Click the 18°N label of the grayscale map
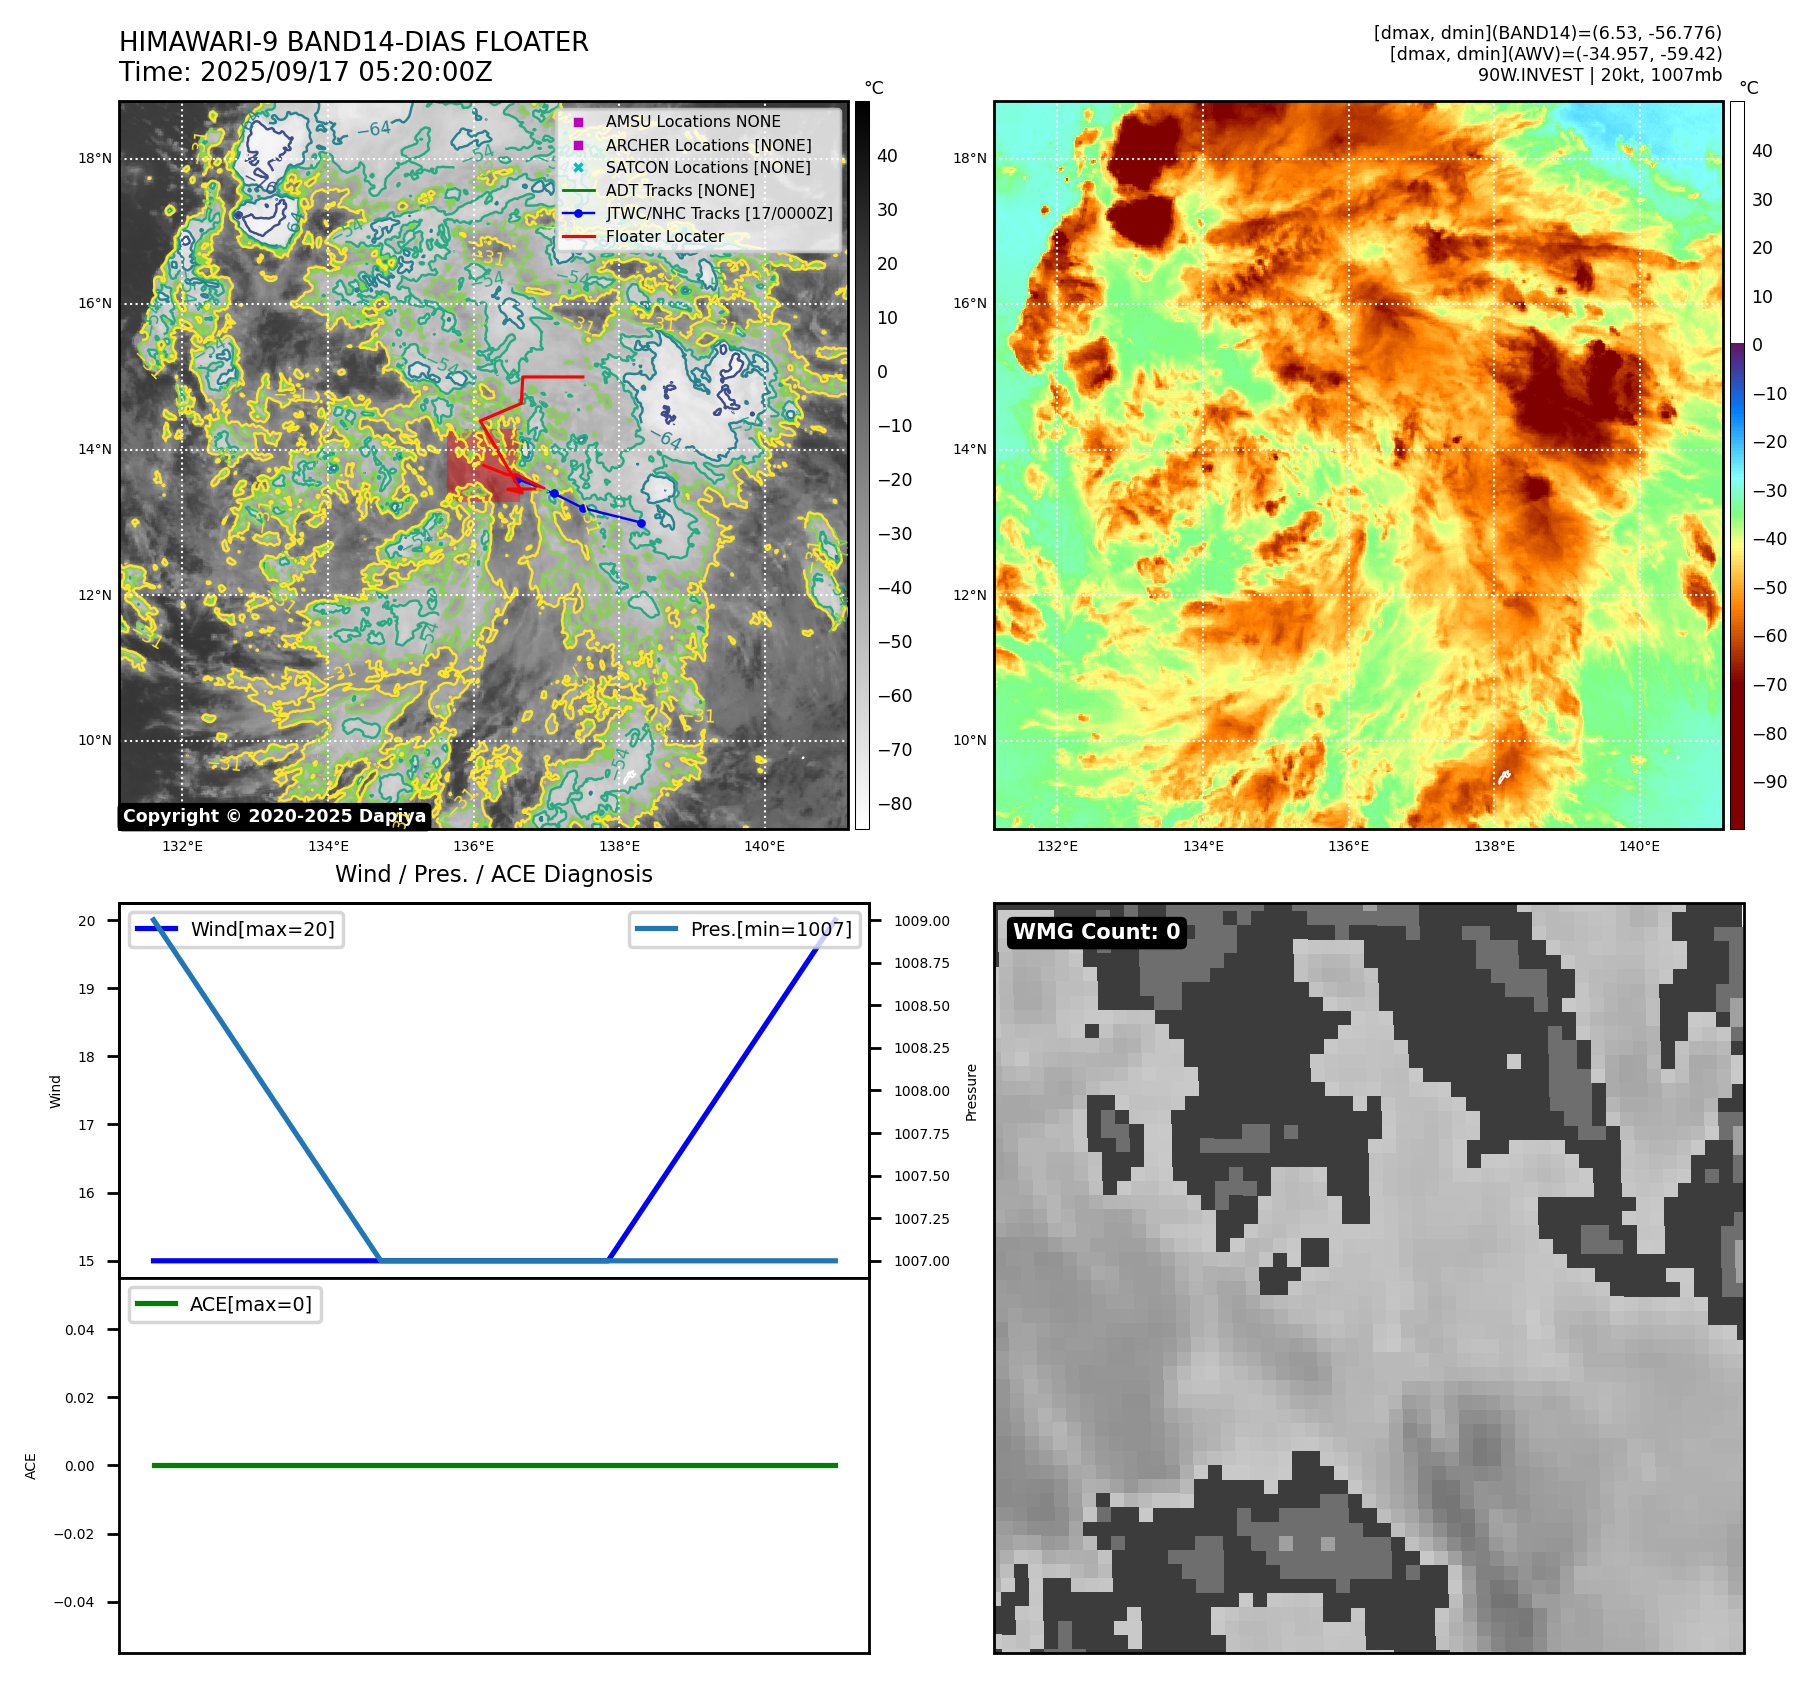The width and height of the screenshot is (1813, 1690). (x=95, y=158)
